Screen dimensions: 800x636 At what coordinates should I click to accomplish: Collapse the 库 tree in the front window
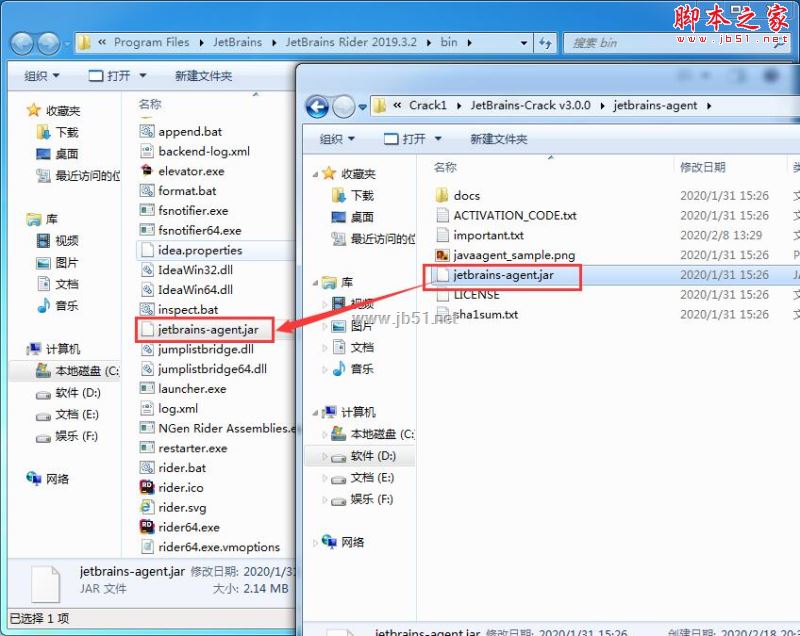[x=315, y=283]
